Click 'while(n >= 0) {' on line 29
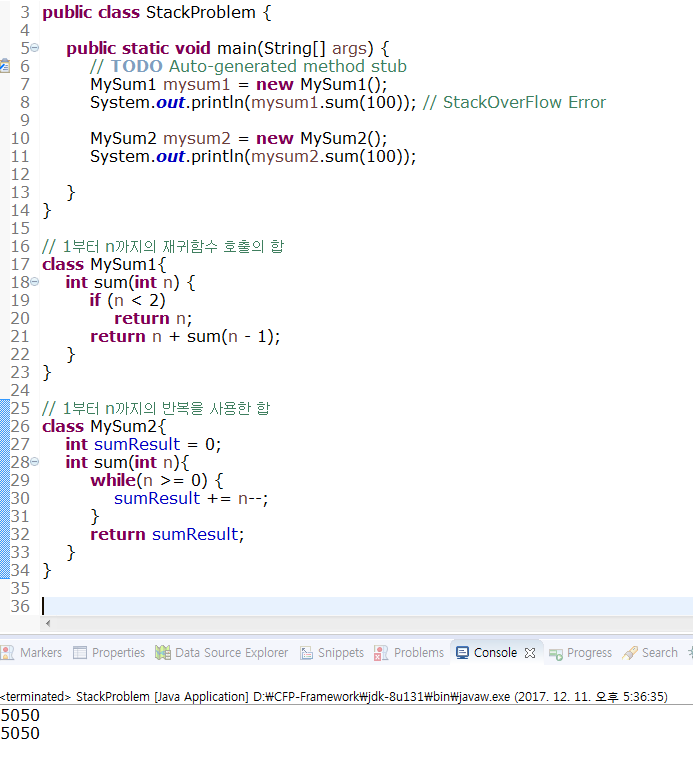 (157, 480)
